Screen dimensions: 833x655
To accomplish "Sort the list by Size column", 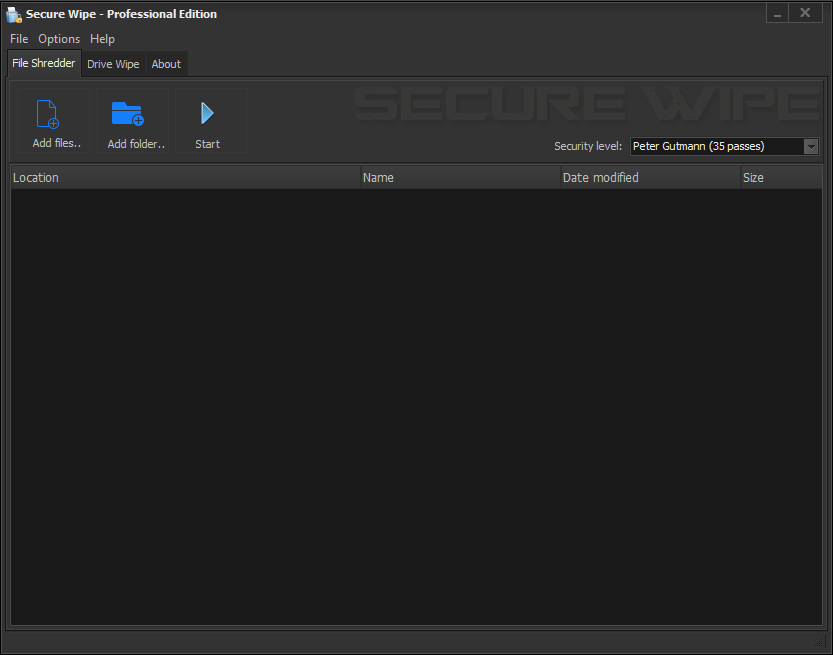I will click(781, 177).
